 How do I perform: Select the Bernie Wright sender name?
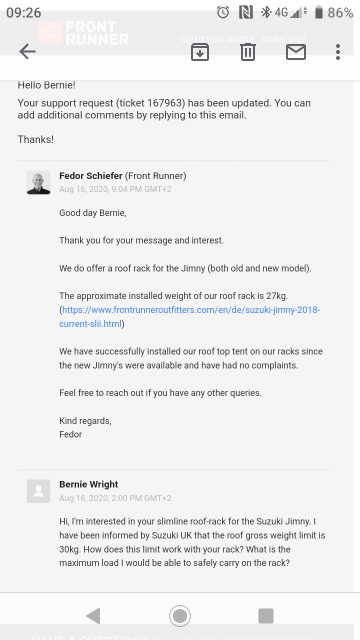pyautogui.click(x=89, y=484)
